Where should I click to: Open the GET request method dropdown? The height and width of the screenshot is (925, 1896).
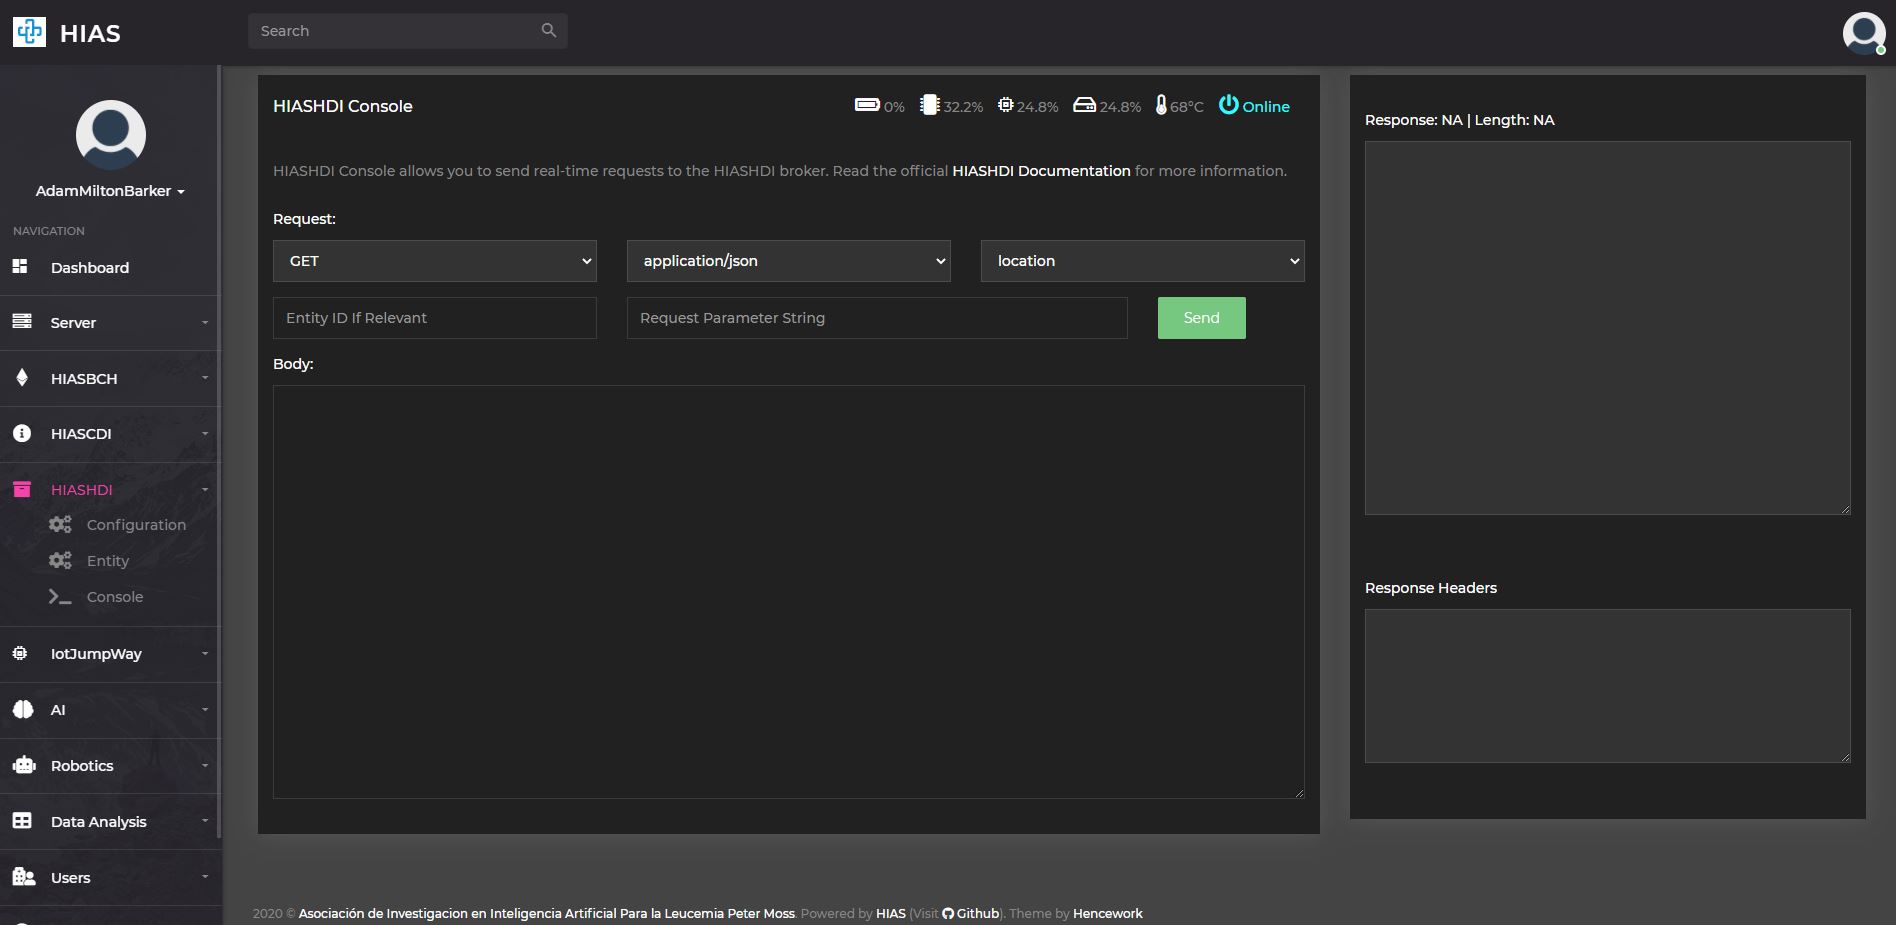pyautogui.click(x=435, y=261)
